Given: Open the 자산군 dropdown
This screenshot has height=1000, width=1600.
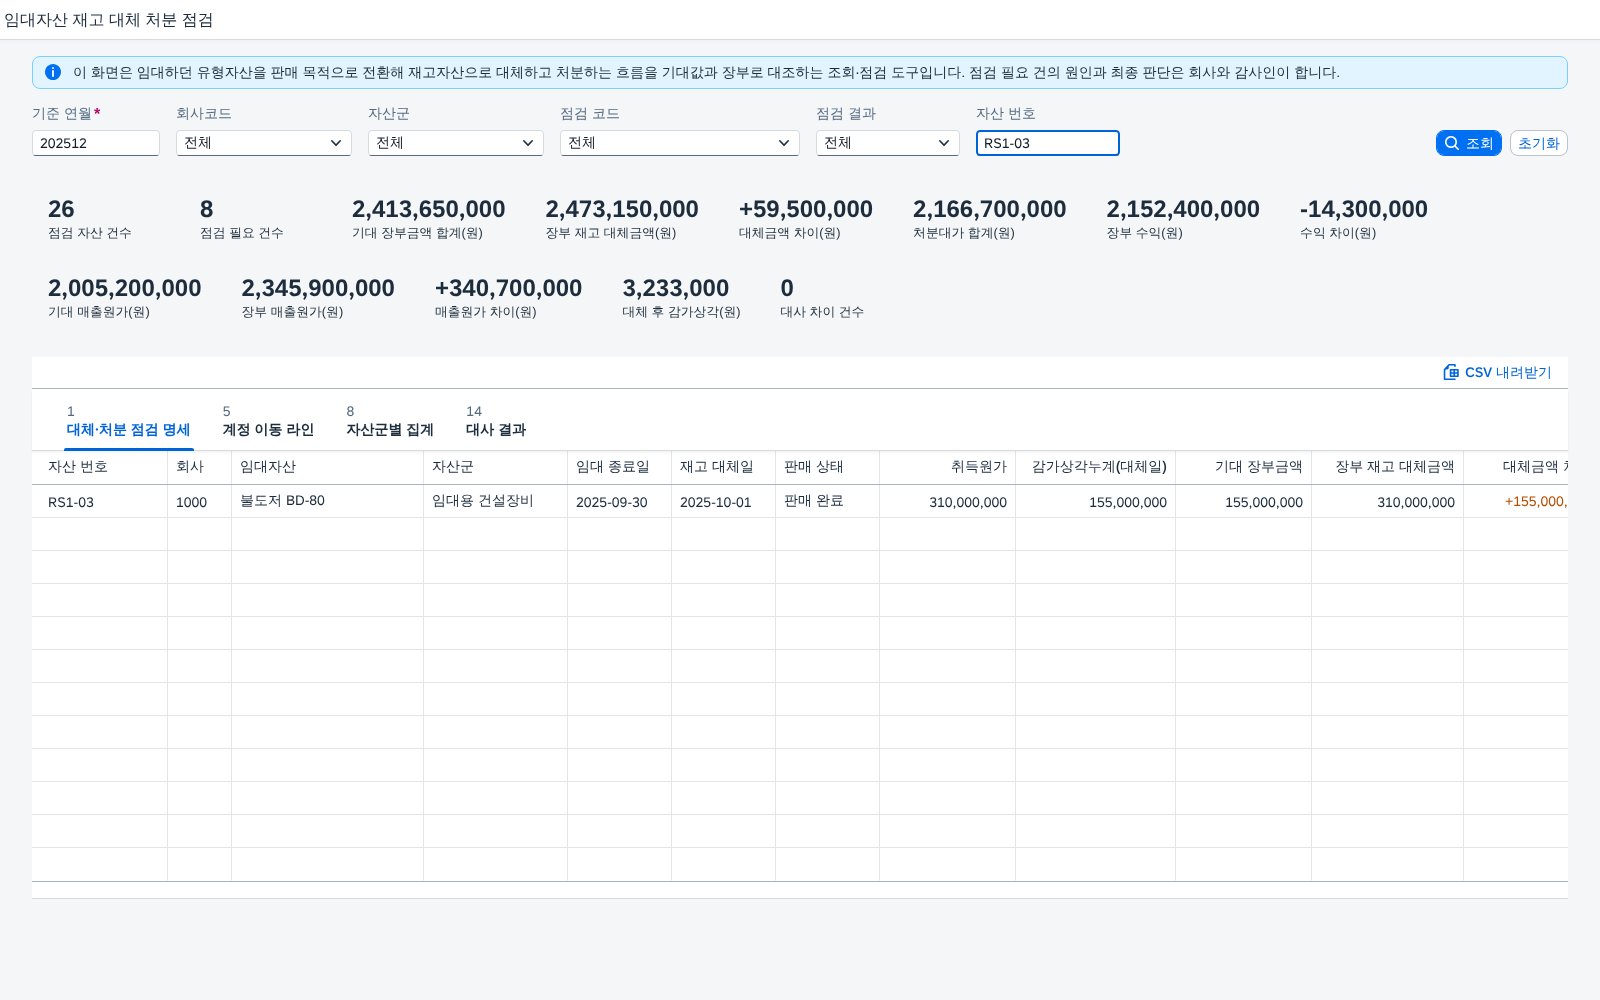Looking at the screenshot, I should tap(456, 143).
